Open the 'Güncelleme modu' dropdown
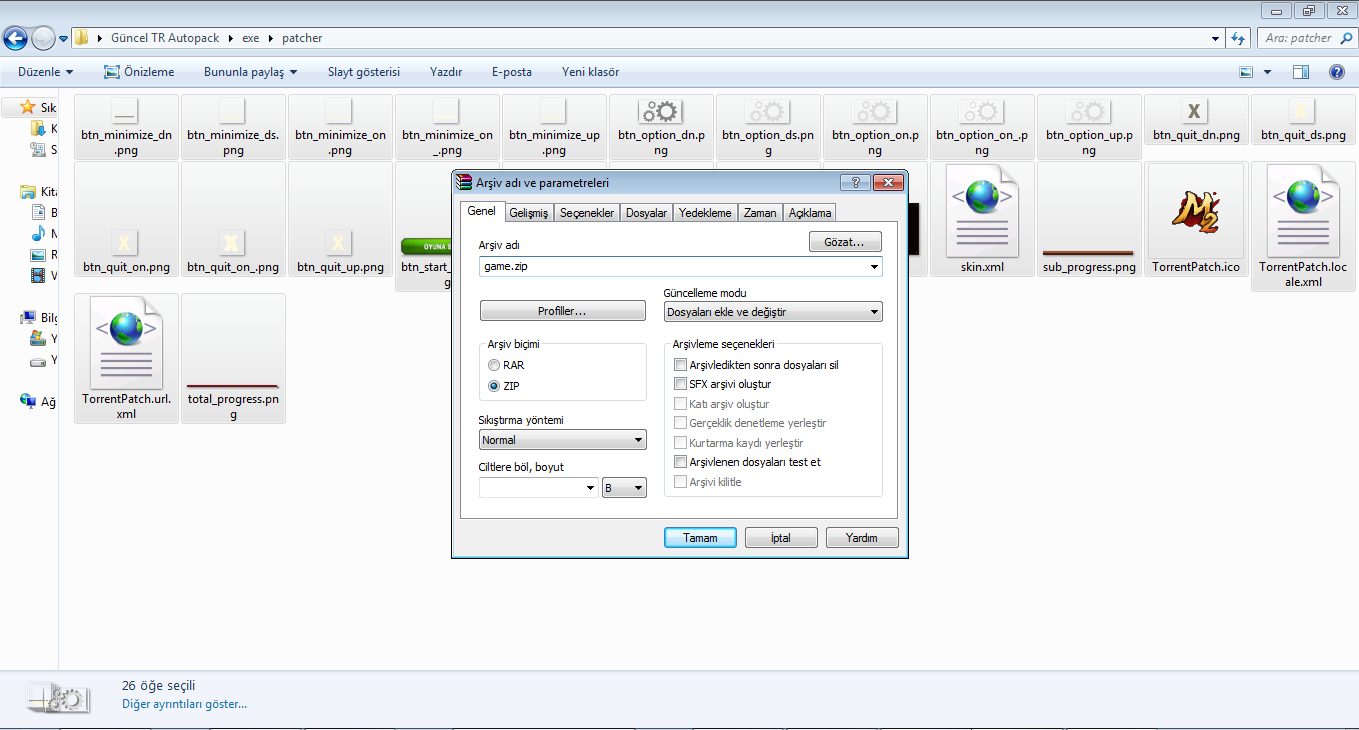Image resolution: width=1359 pixels, height=730 pixels. (773, 312)
